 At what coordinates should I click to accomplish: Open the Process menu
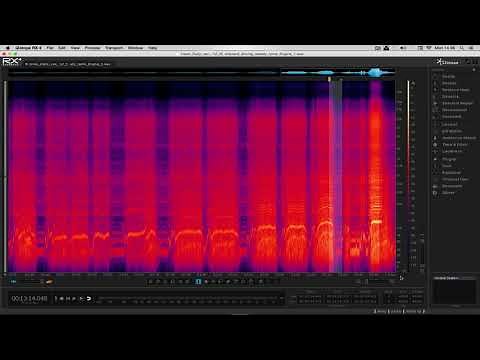(93, 48)
